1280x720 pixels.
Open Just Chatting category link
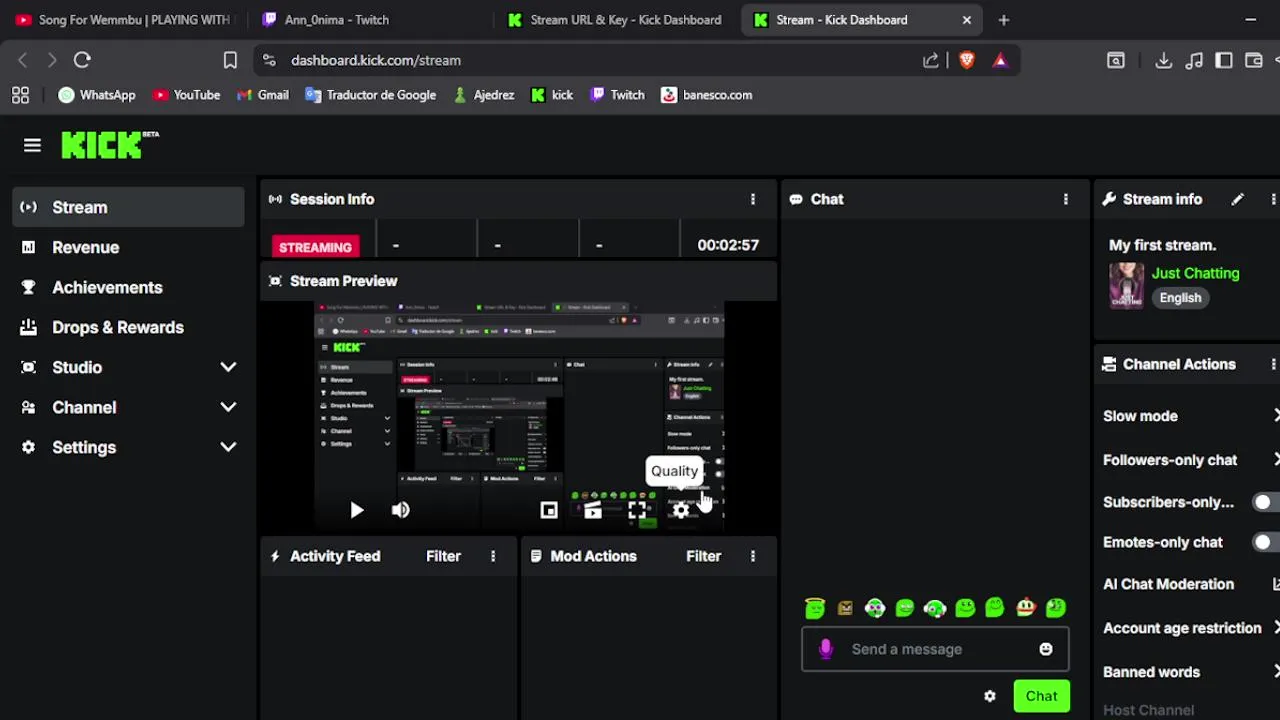[1195, 273]
